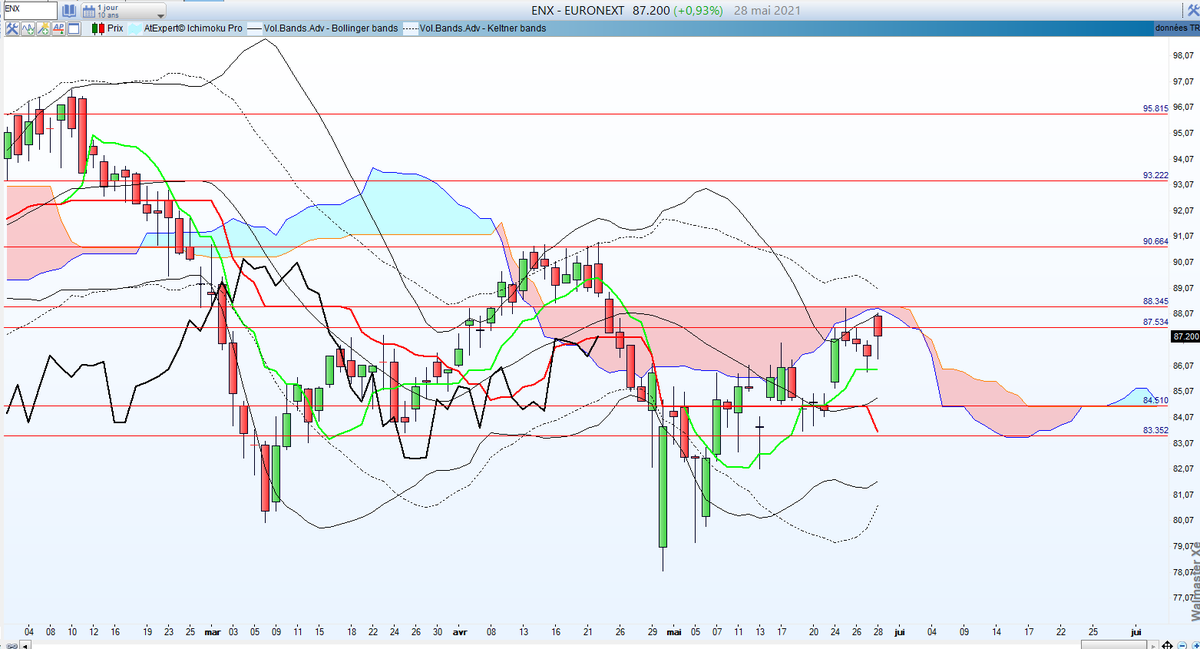The height and width of the screenshot is (649, 1200).
Task: Click the Prix candlestick icon
Action: 98,28
